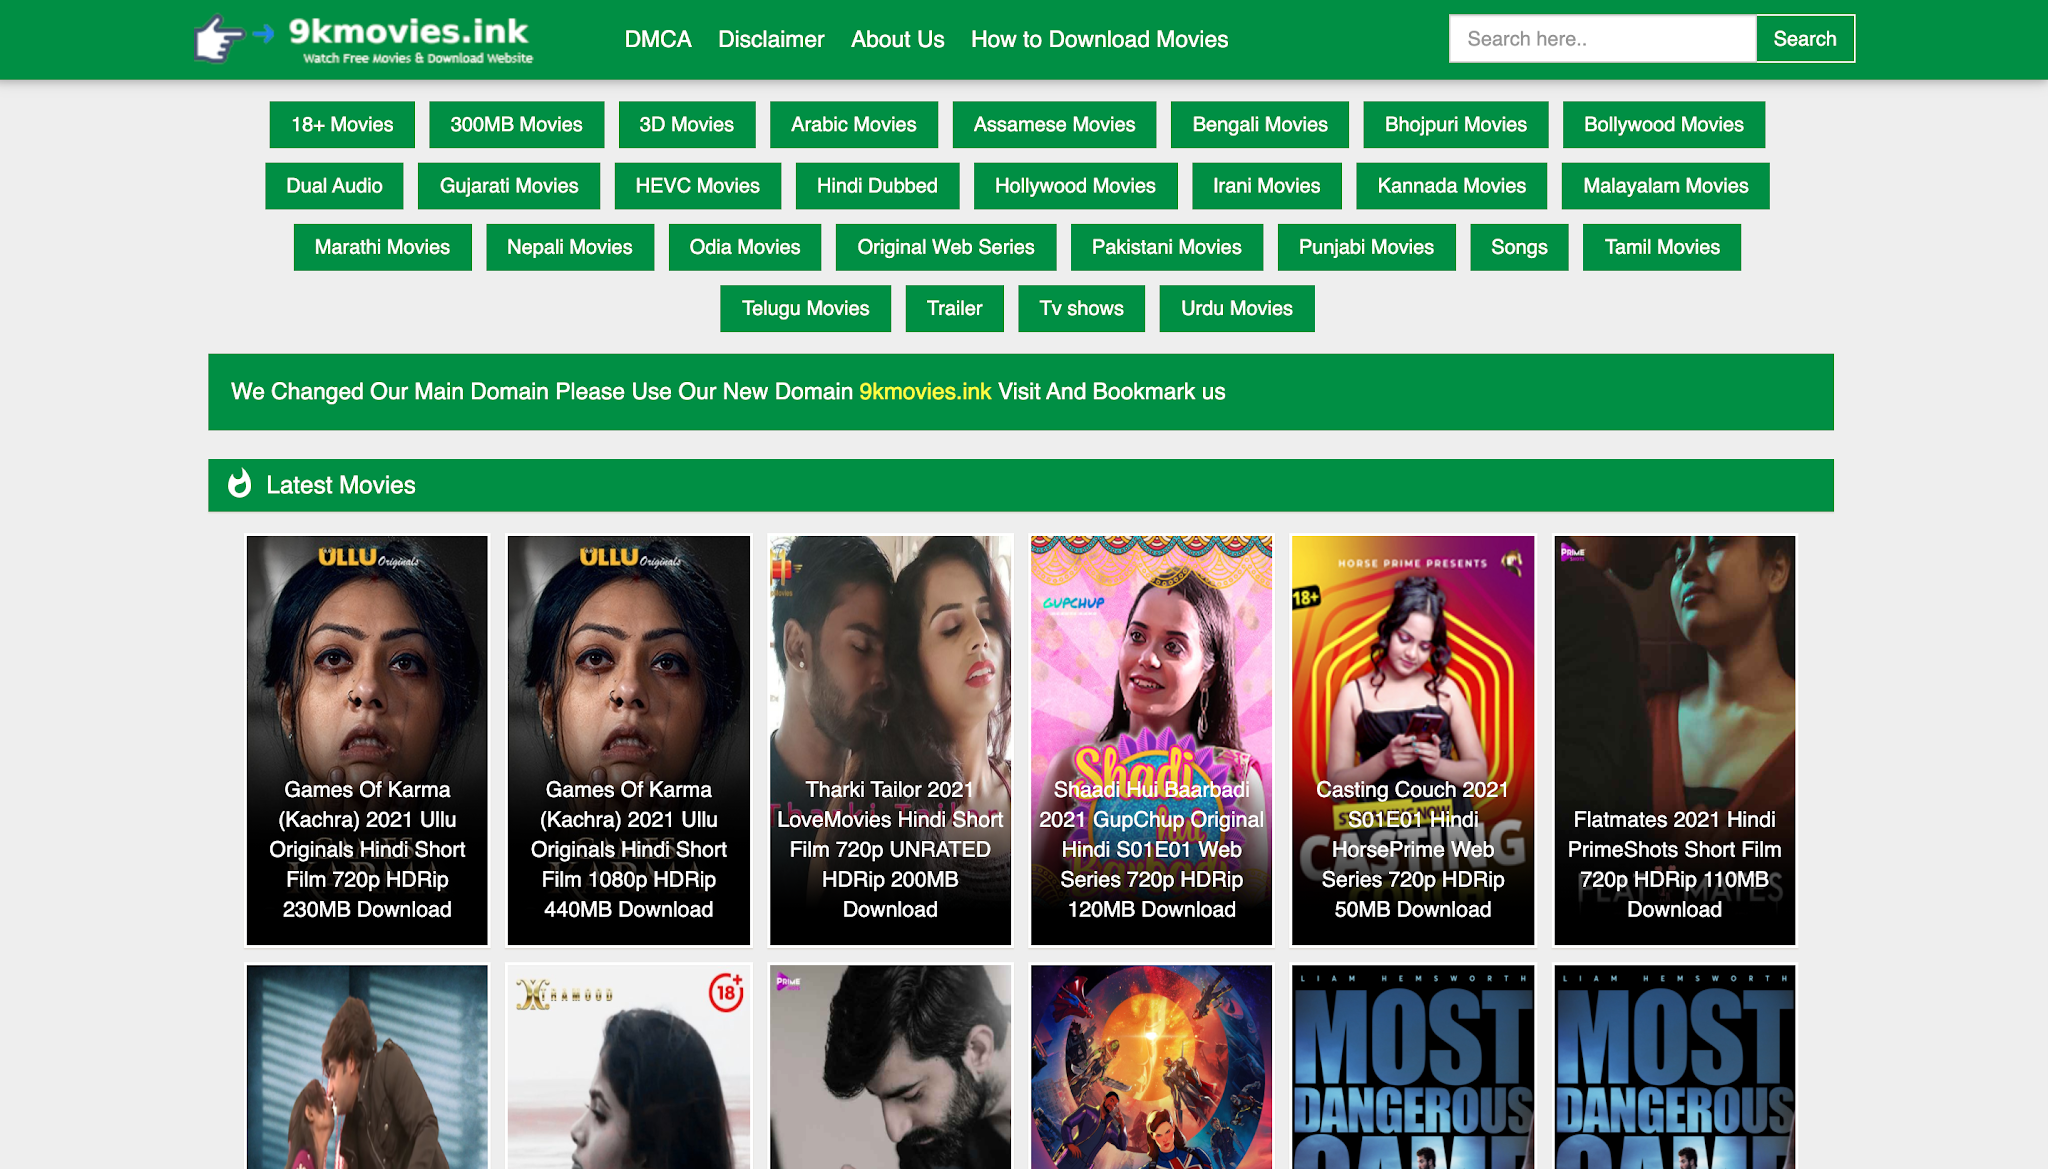This screenshot has height=1169, width=2048.
Task: View Kannada Movies
Action: [1452, 186]
